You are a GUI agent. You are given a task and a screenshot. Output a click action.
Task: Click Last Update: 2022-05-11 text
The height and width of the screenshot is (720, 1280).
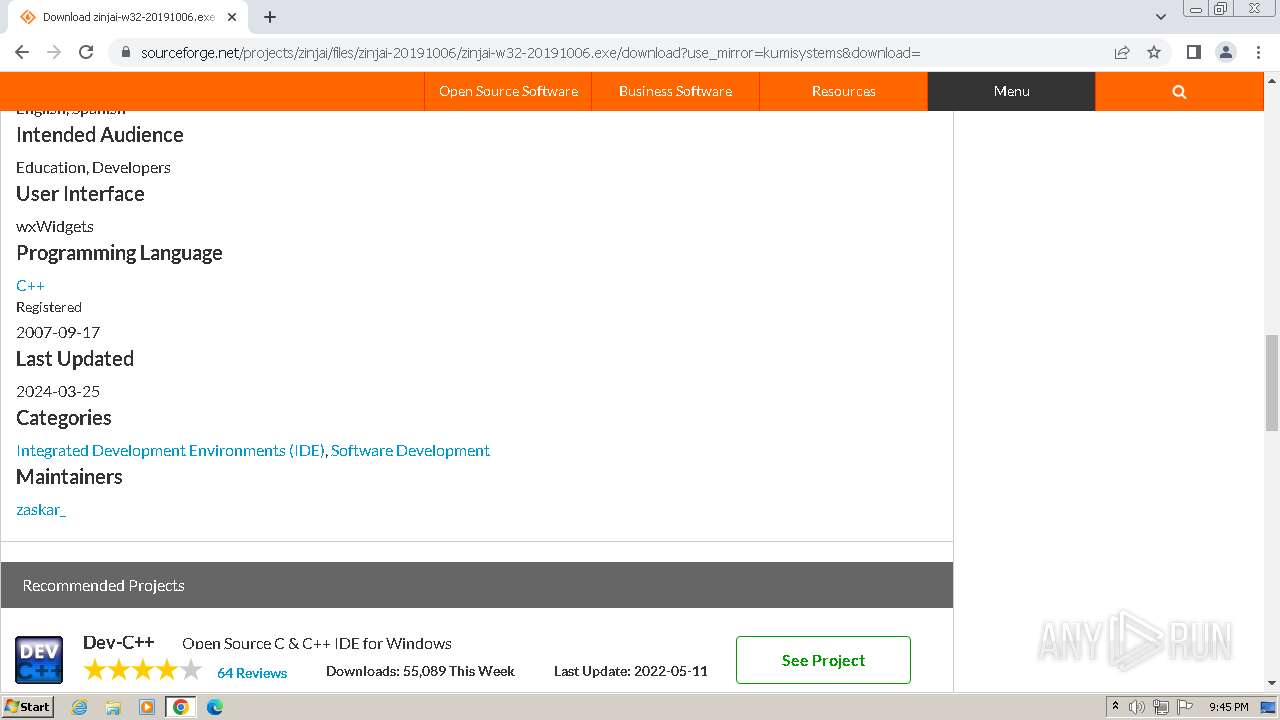[631, 671]
